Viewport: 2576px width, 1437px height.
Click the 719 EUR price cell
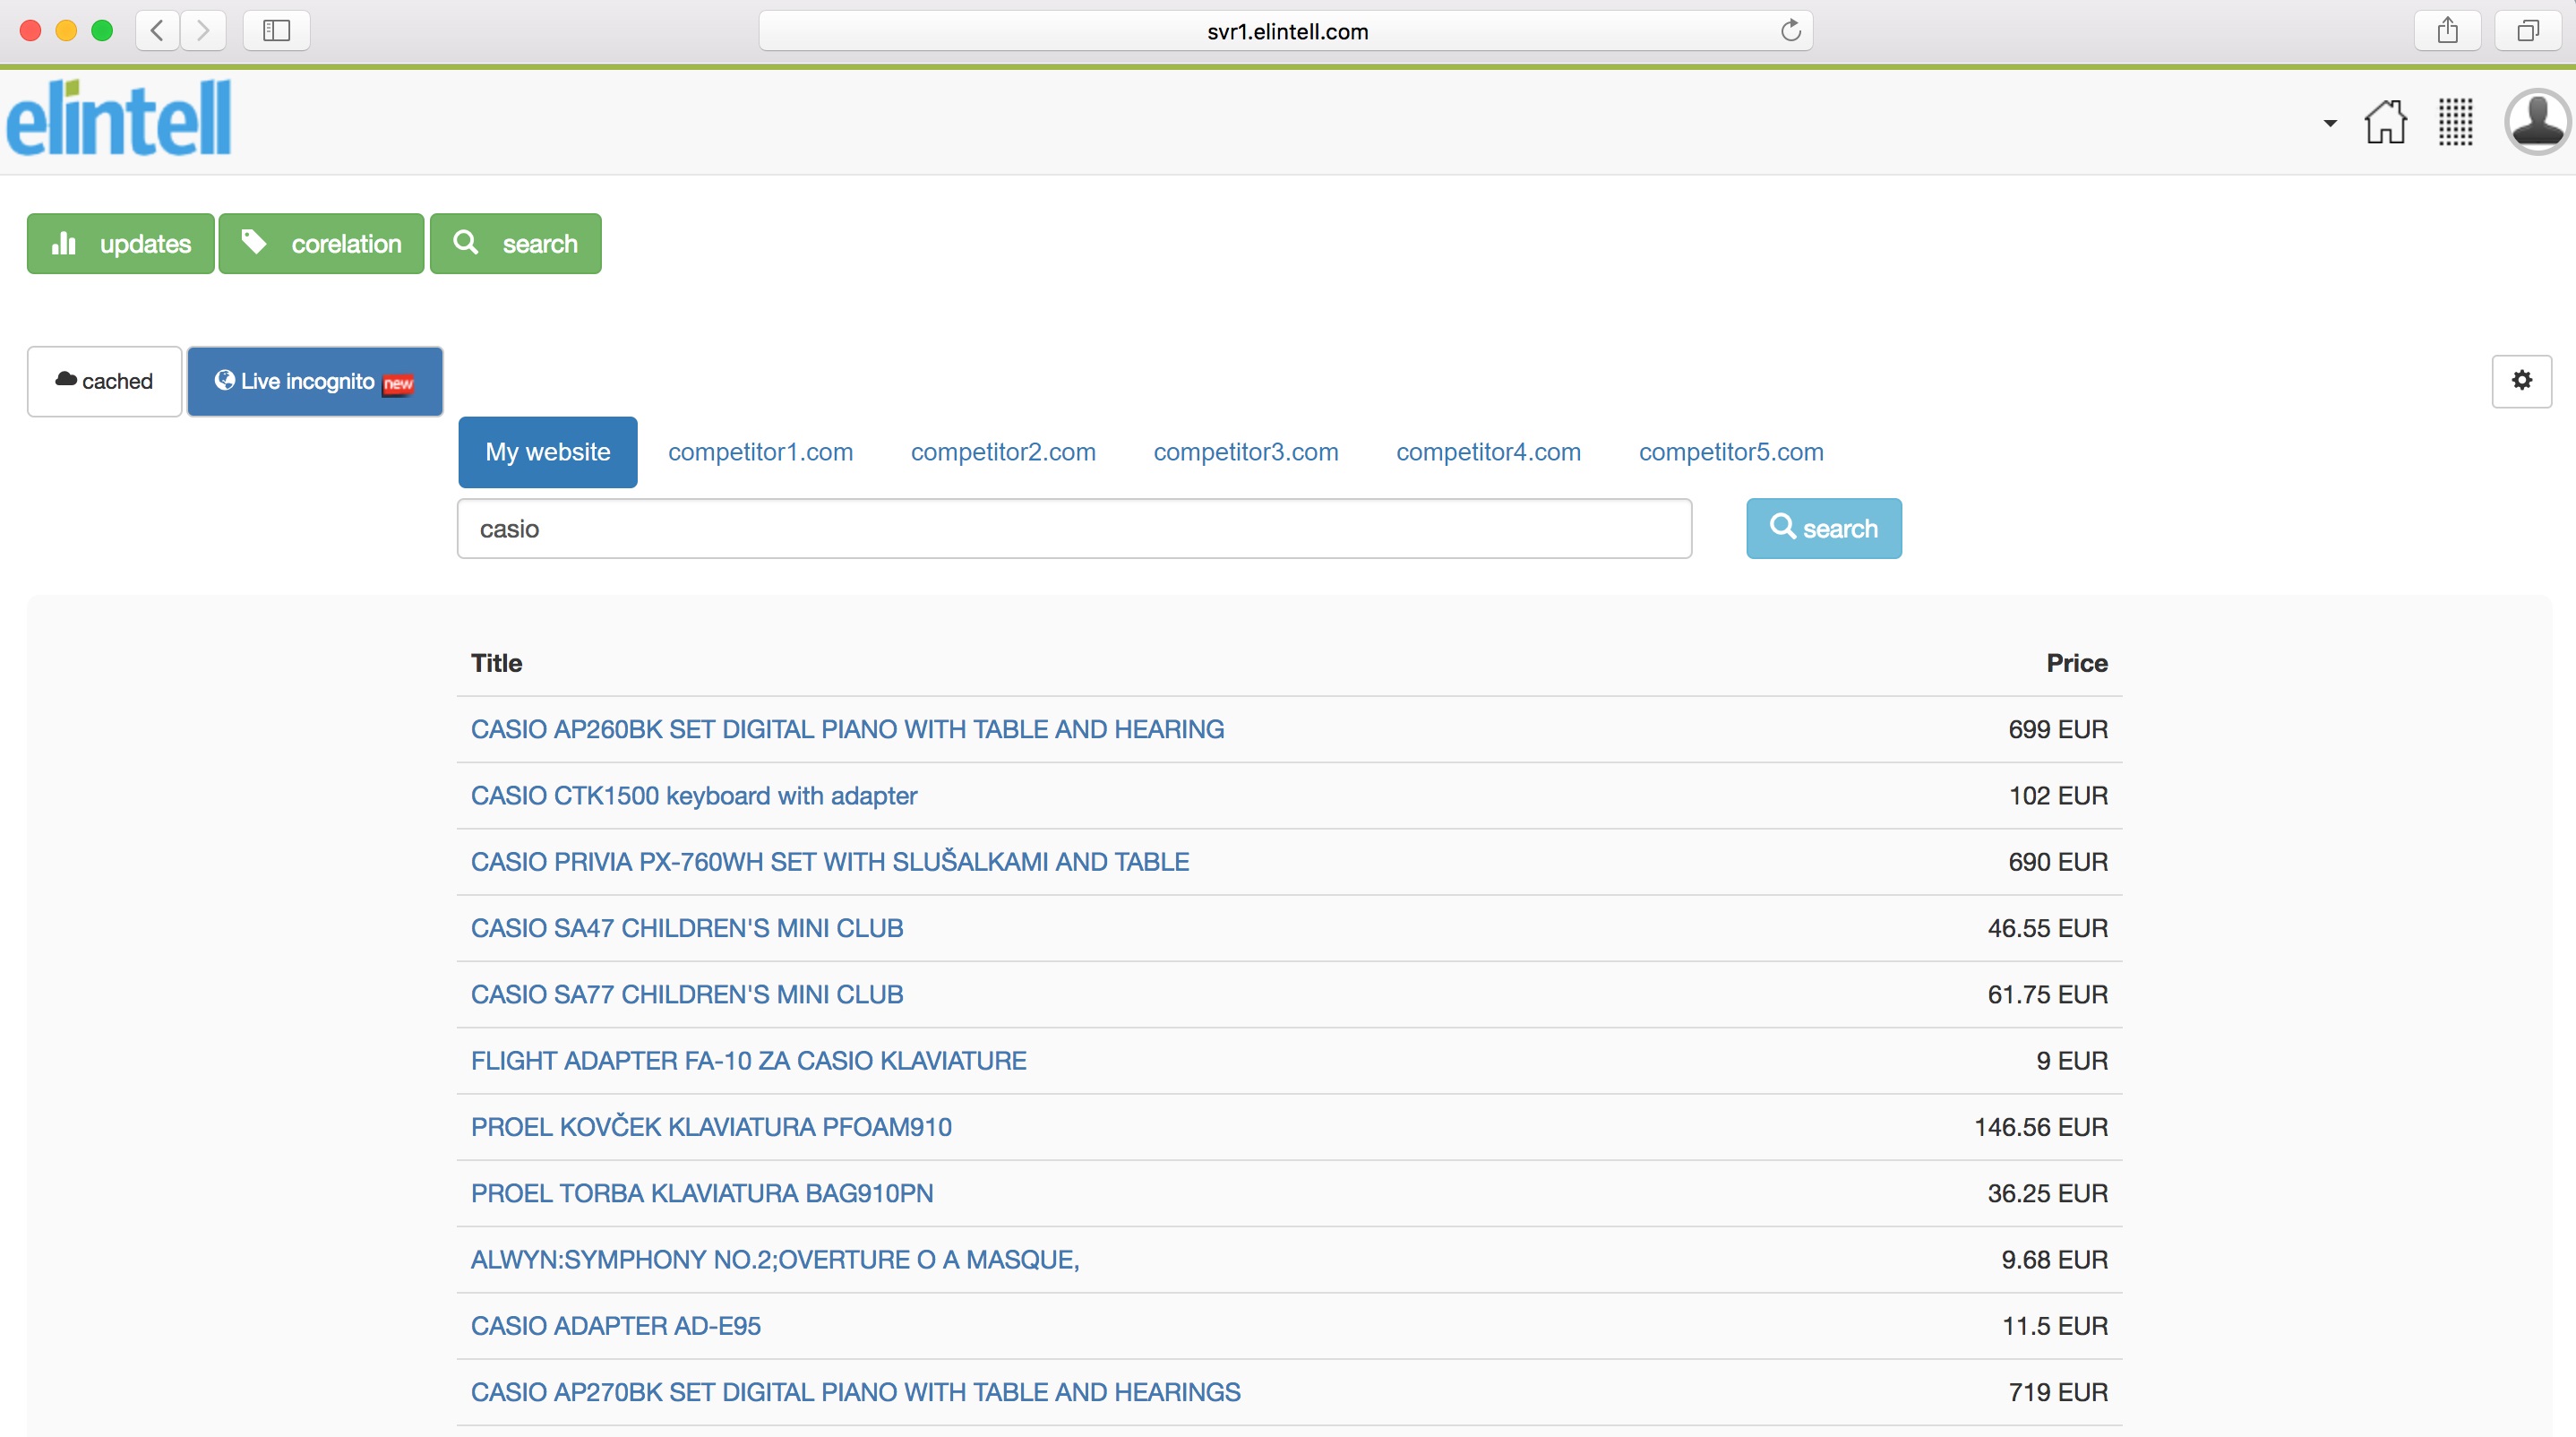2057,1391
